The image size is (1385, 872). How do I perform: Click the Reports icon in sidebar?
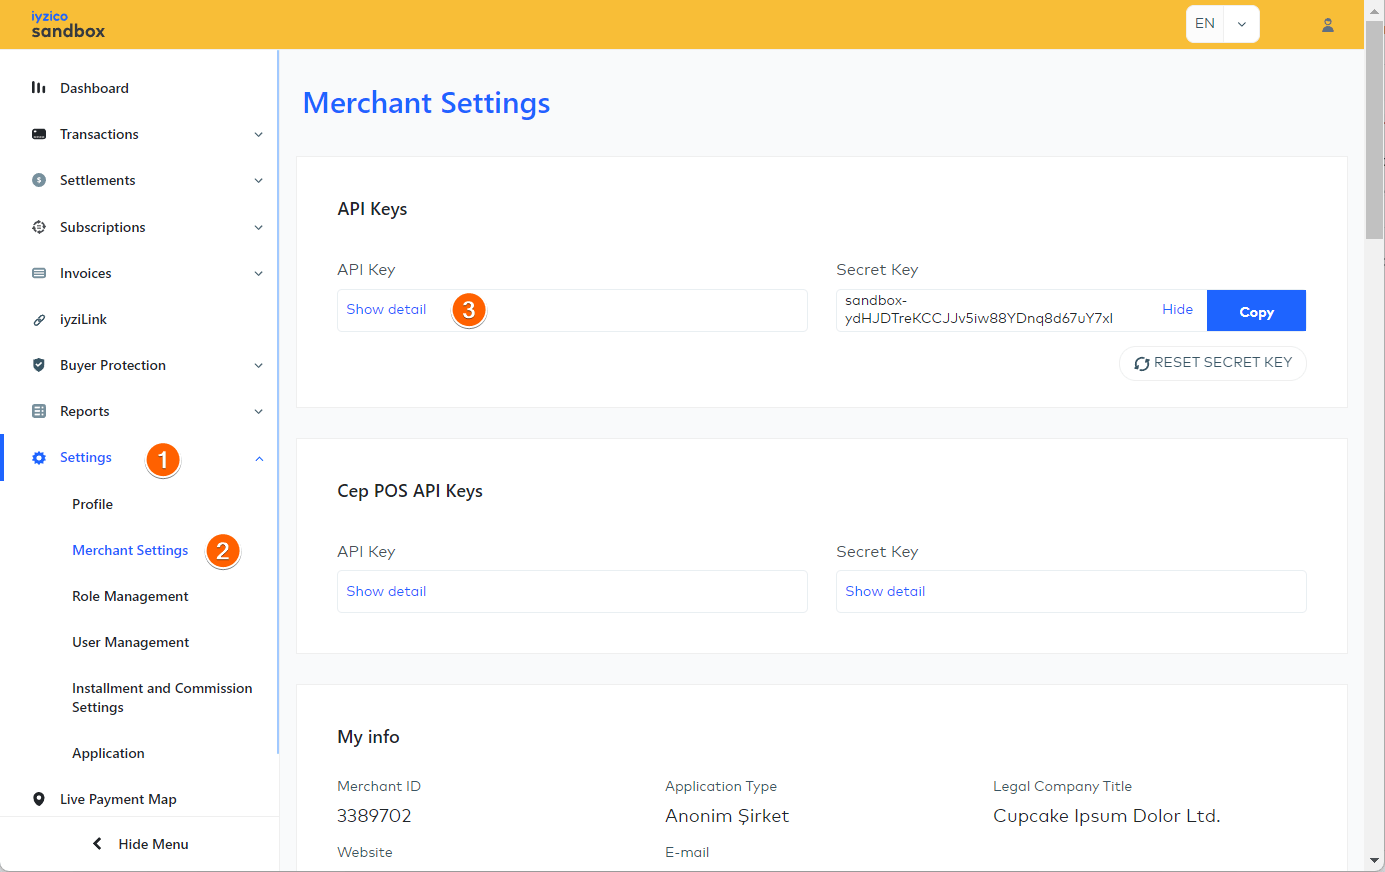coord(39,411)
